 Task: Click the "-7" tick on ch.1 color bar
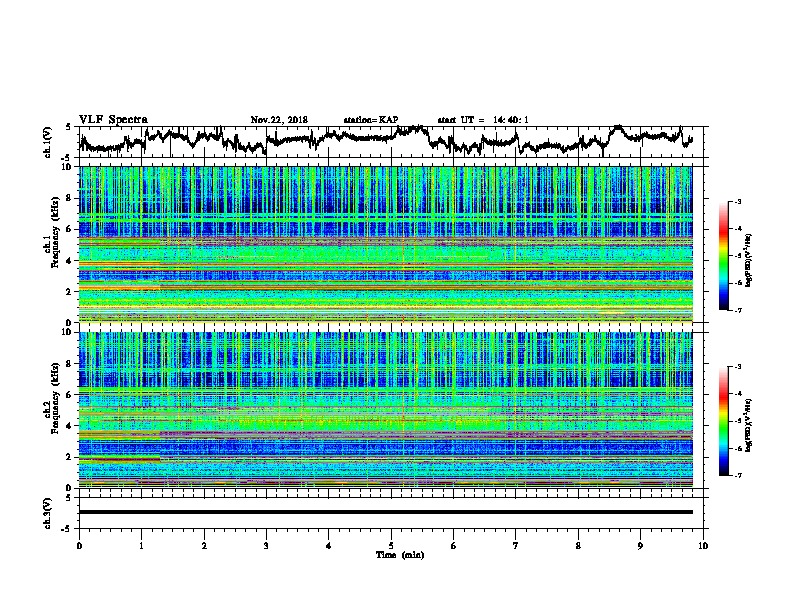pos(738,310)
